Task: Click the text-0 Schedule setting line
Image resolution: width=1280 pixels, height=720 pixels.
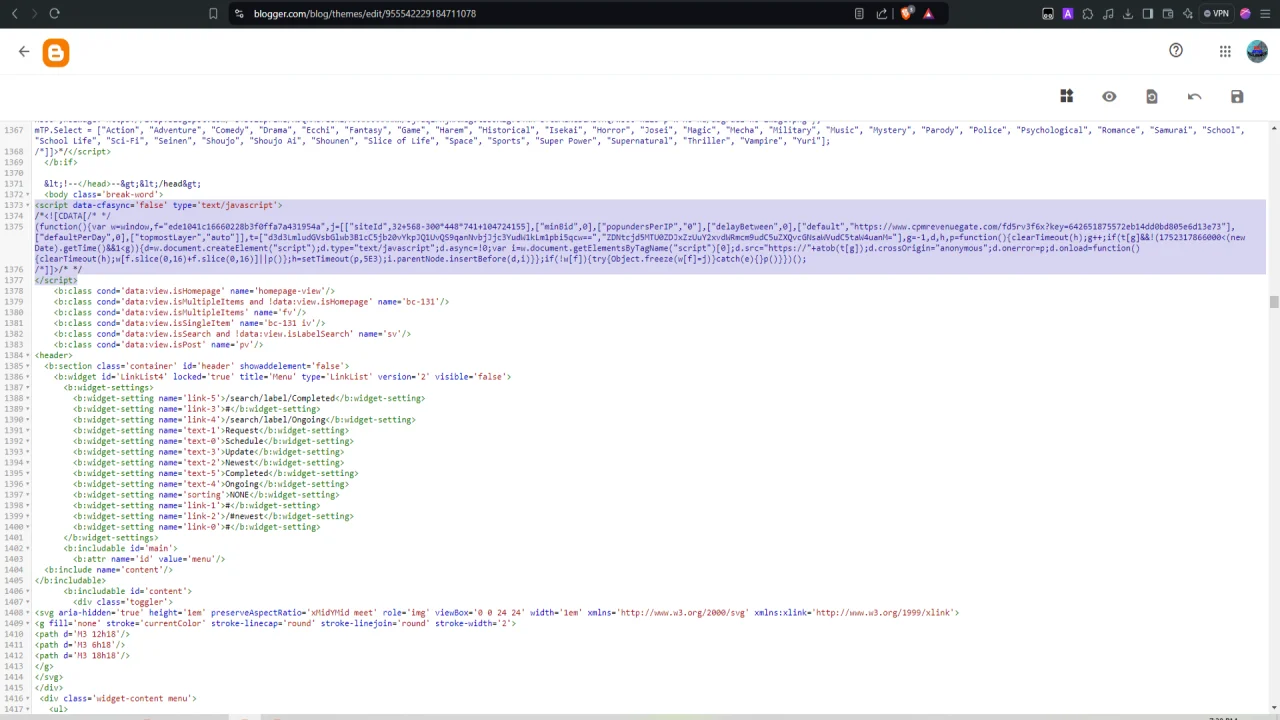Action: point(213,441)
